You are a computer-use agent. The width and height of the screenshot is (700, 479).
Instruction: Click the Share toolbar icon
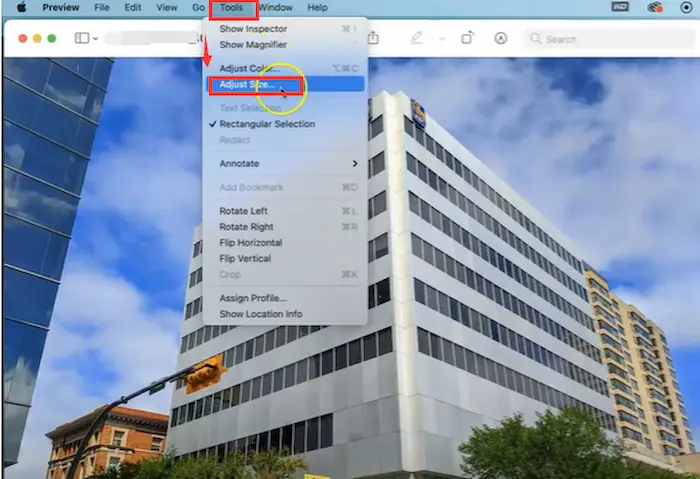click(x=373, y=38)
